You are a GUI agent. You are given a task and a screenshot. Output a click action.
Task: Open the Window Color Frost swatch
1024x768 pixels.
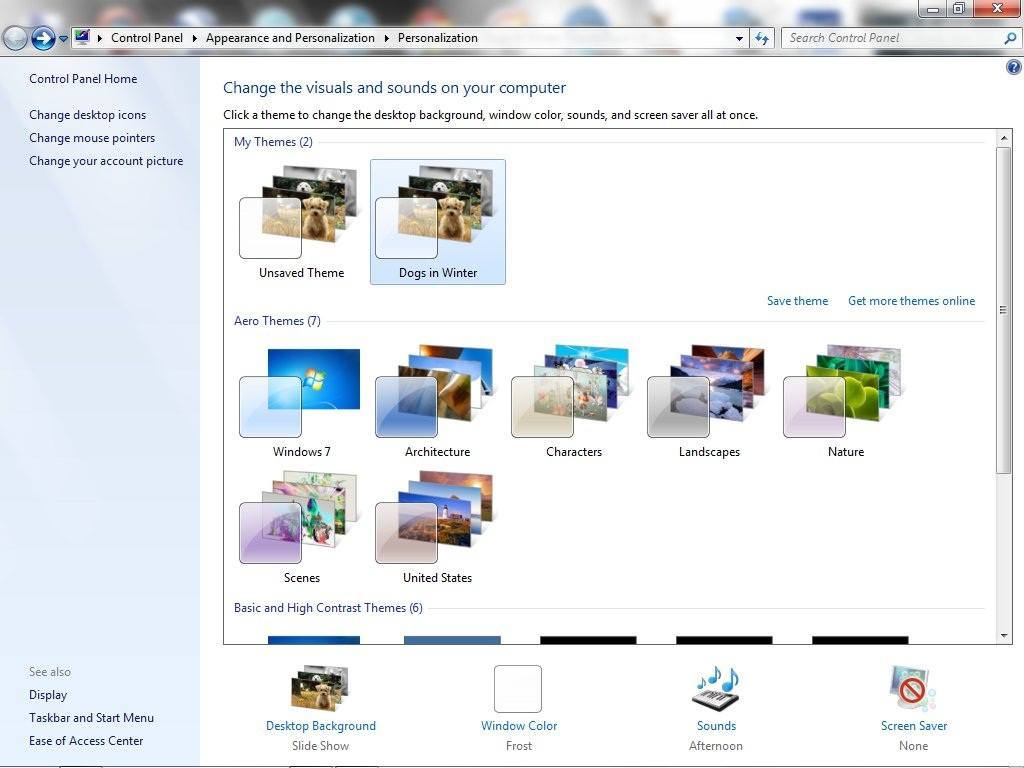[x=518, y=689]
